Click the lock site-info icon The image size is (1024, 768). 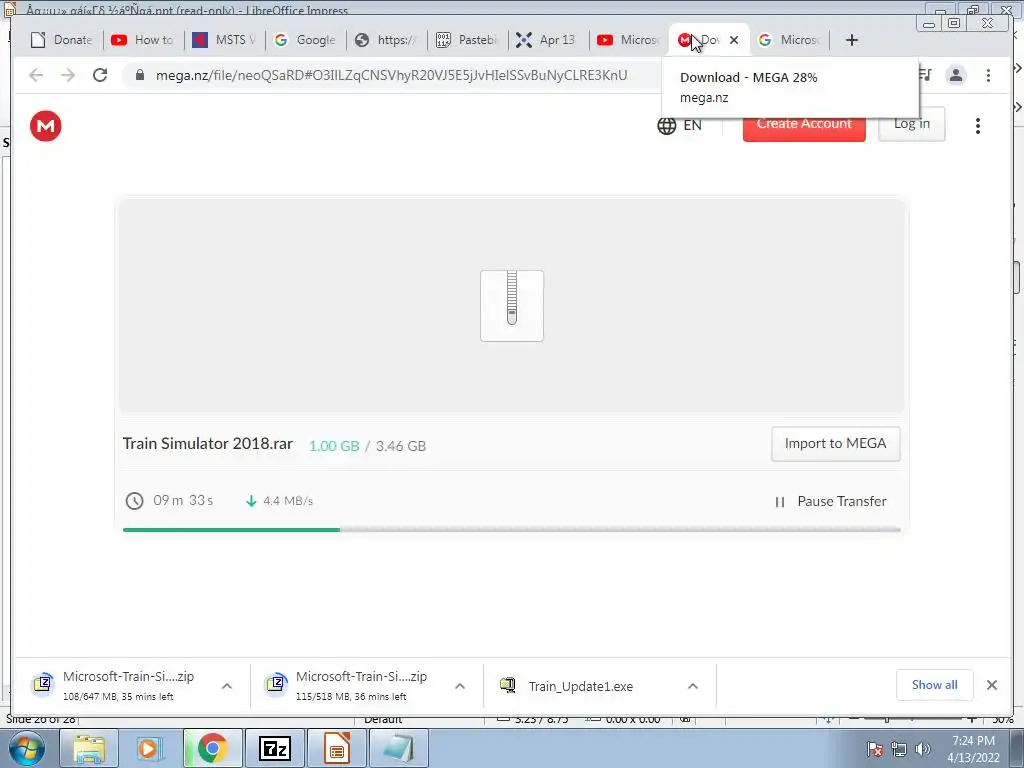139,75
